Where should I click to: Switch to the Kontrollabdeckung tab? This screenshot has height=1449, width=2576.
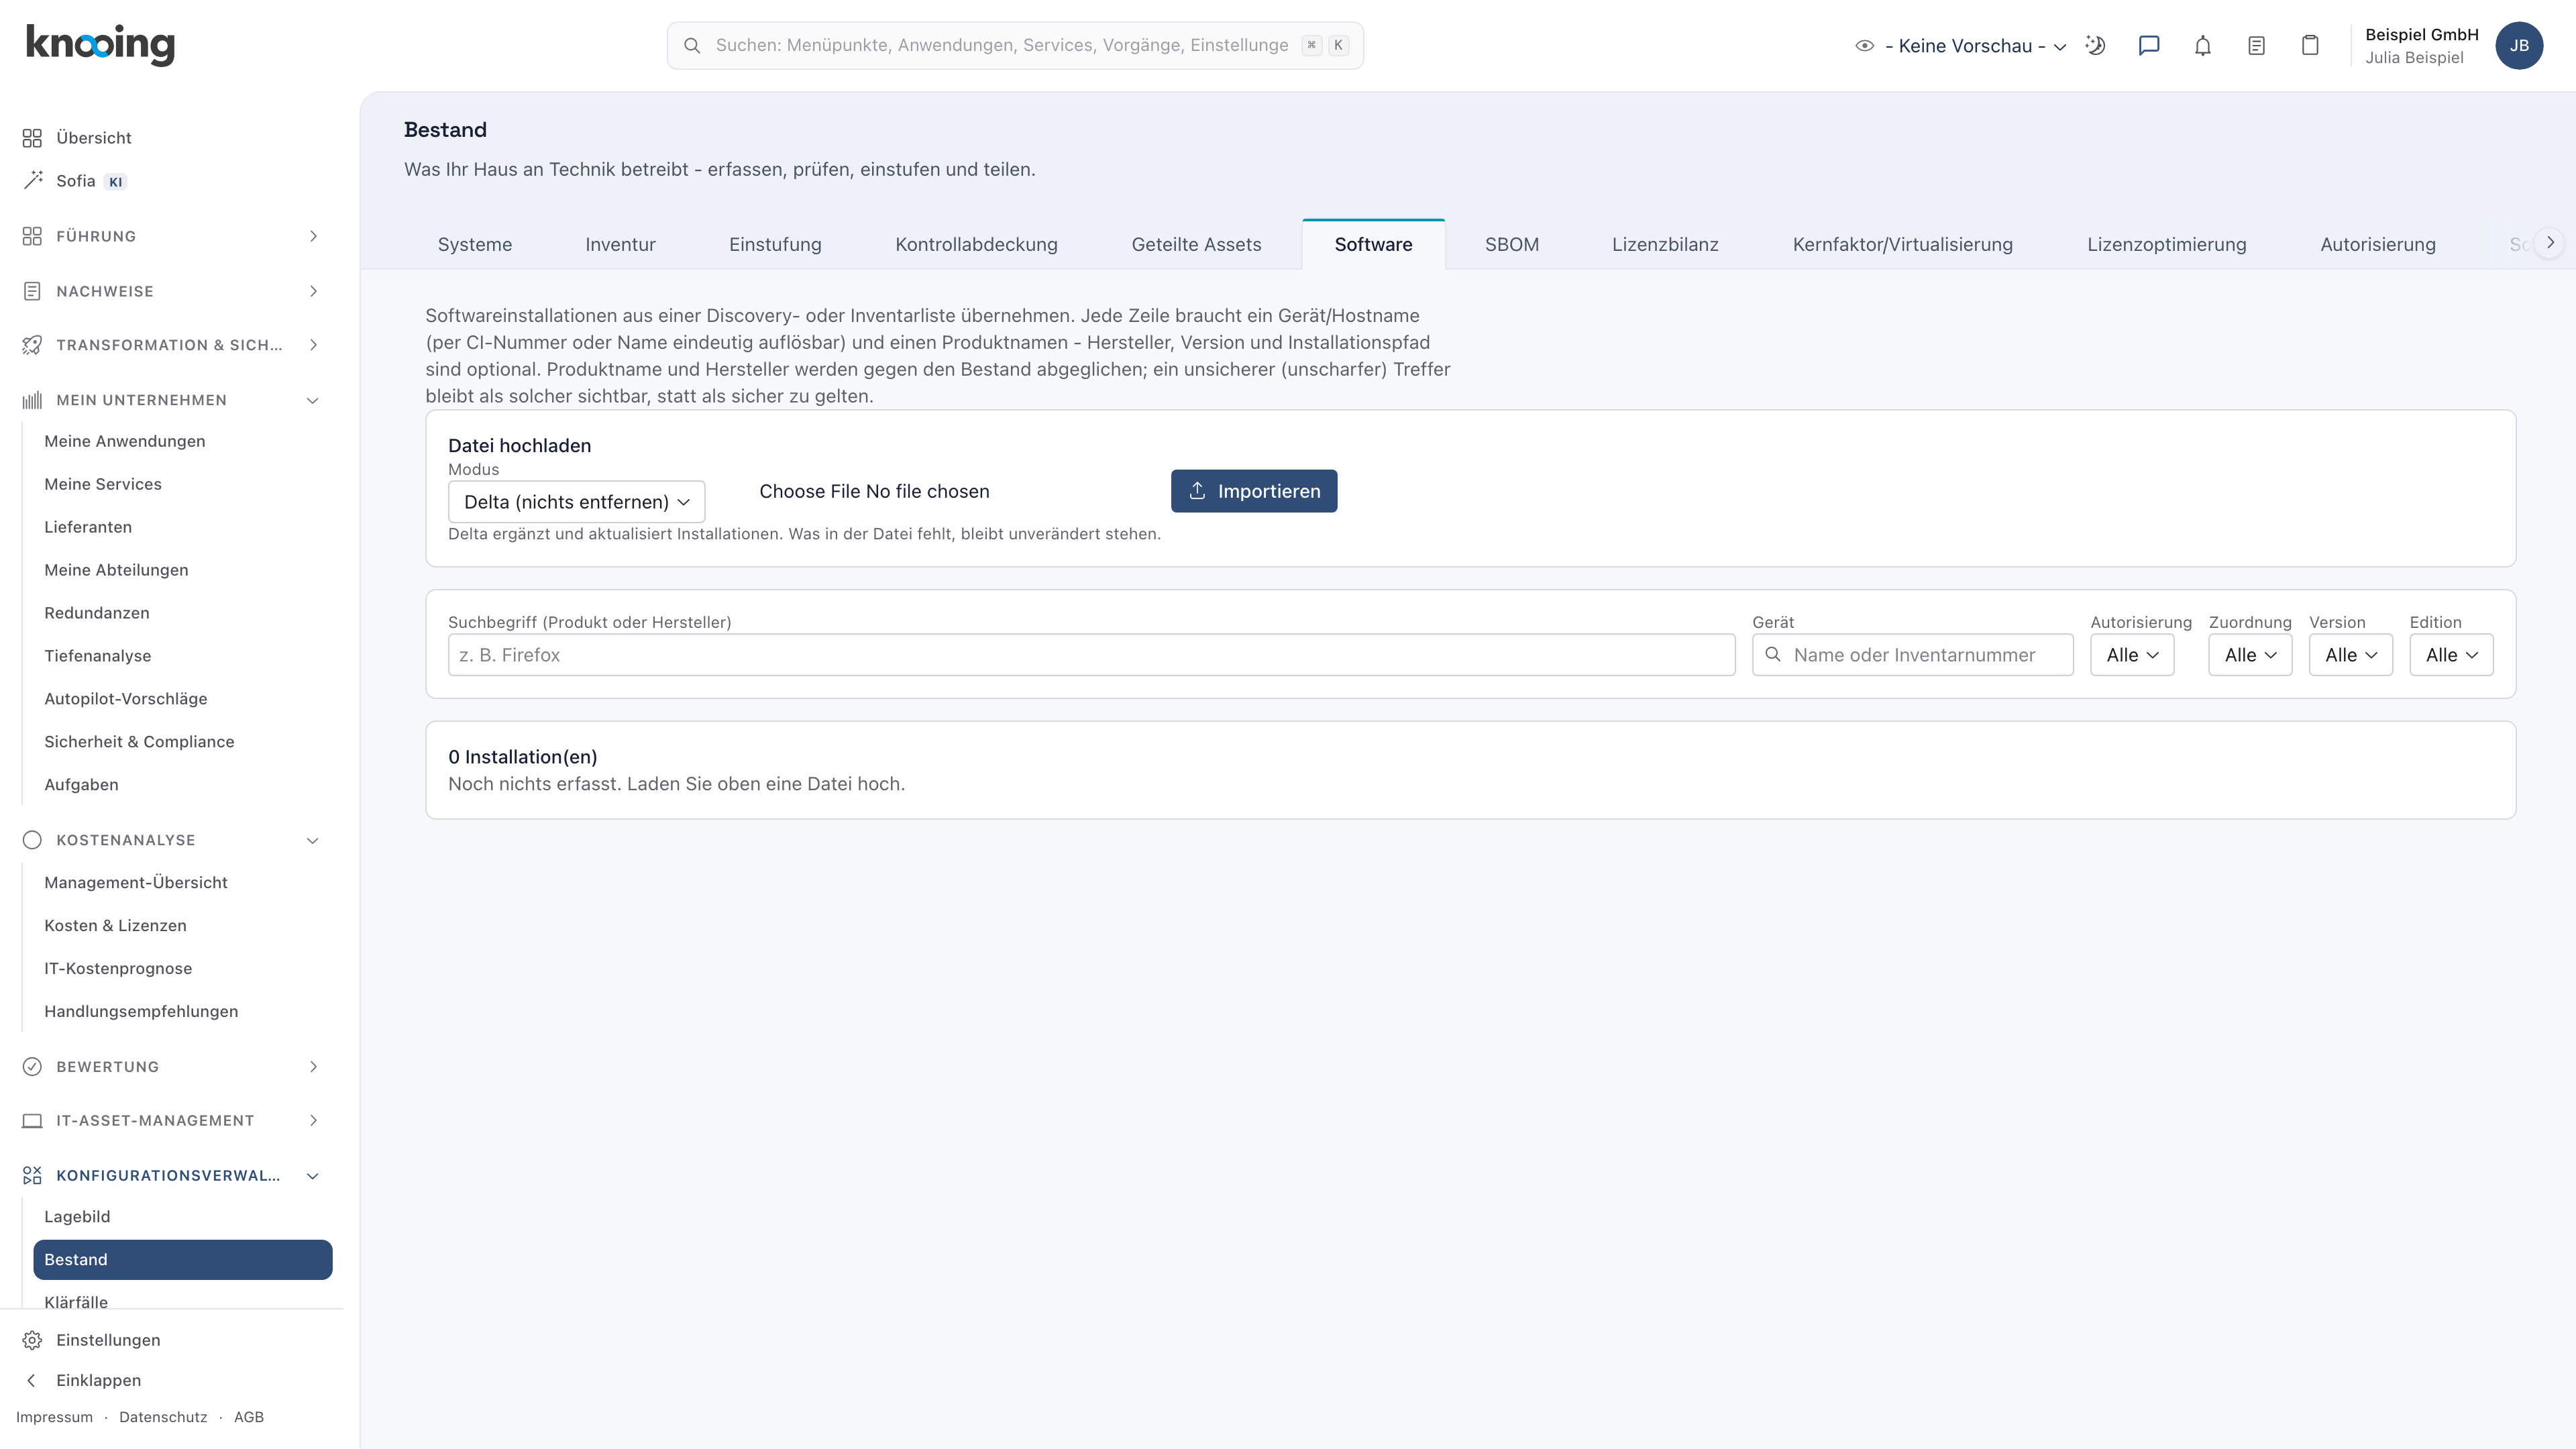(x=976, y=245)
